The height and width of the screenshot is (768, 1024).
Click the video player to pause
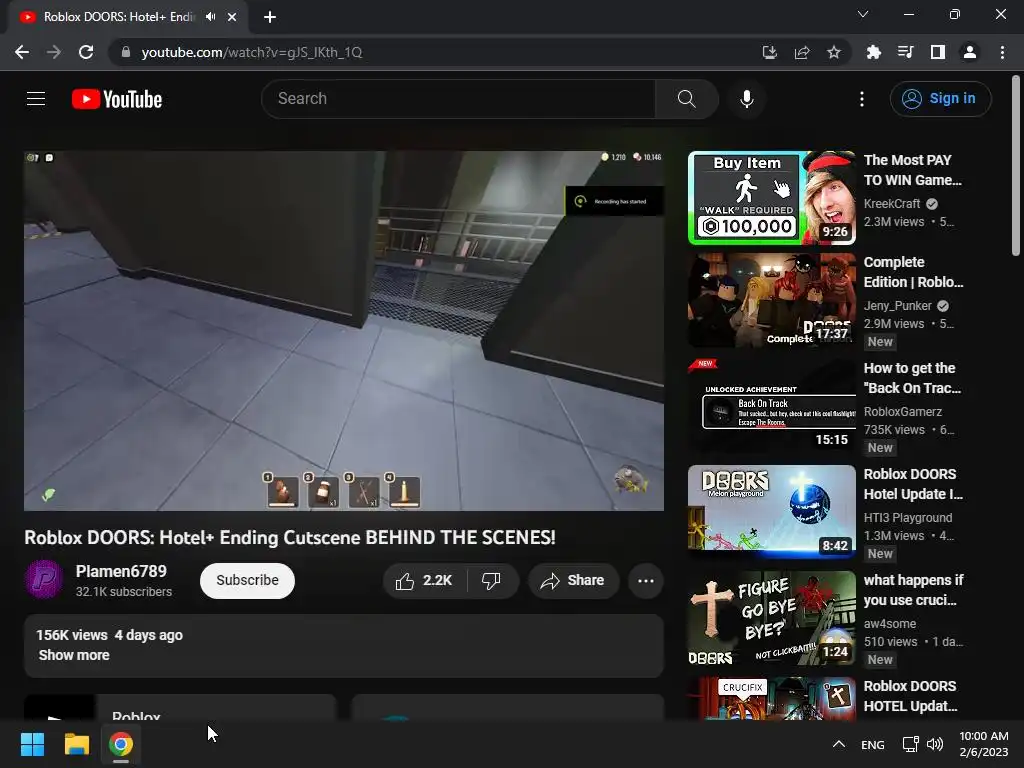coord(344,330)
